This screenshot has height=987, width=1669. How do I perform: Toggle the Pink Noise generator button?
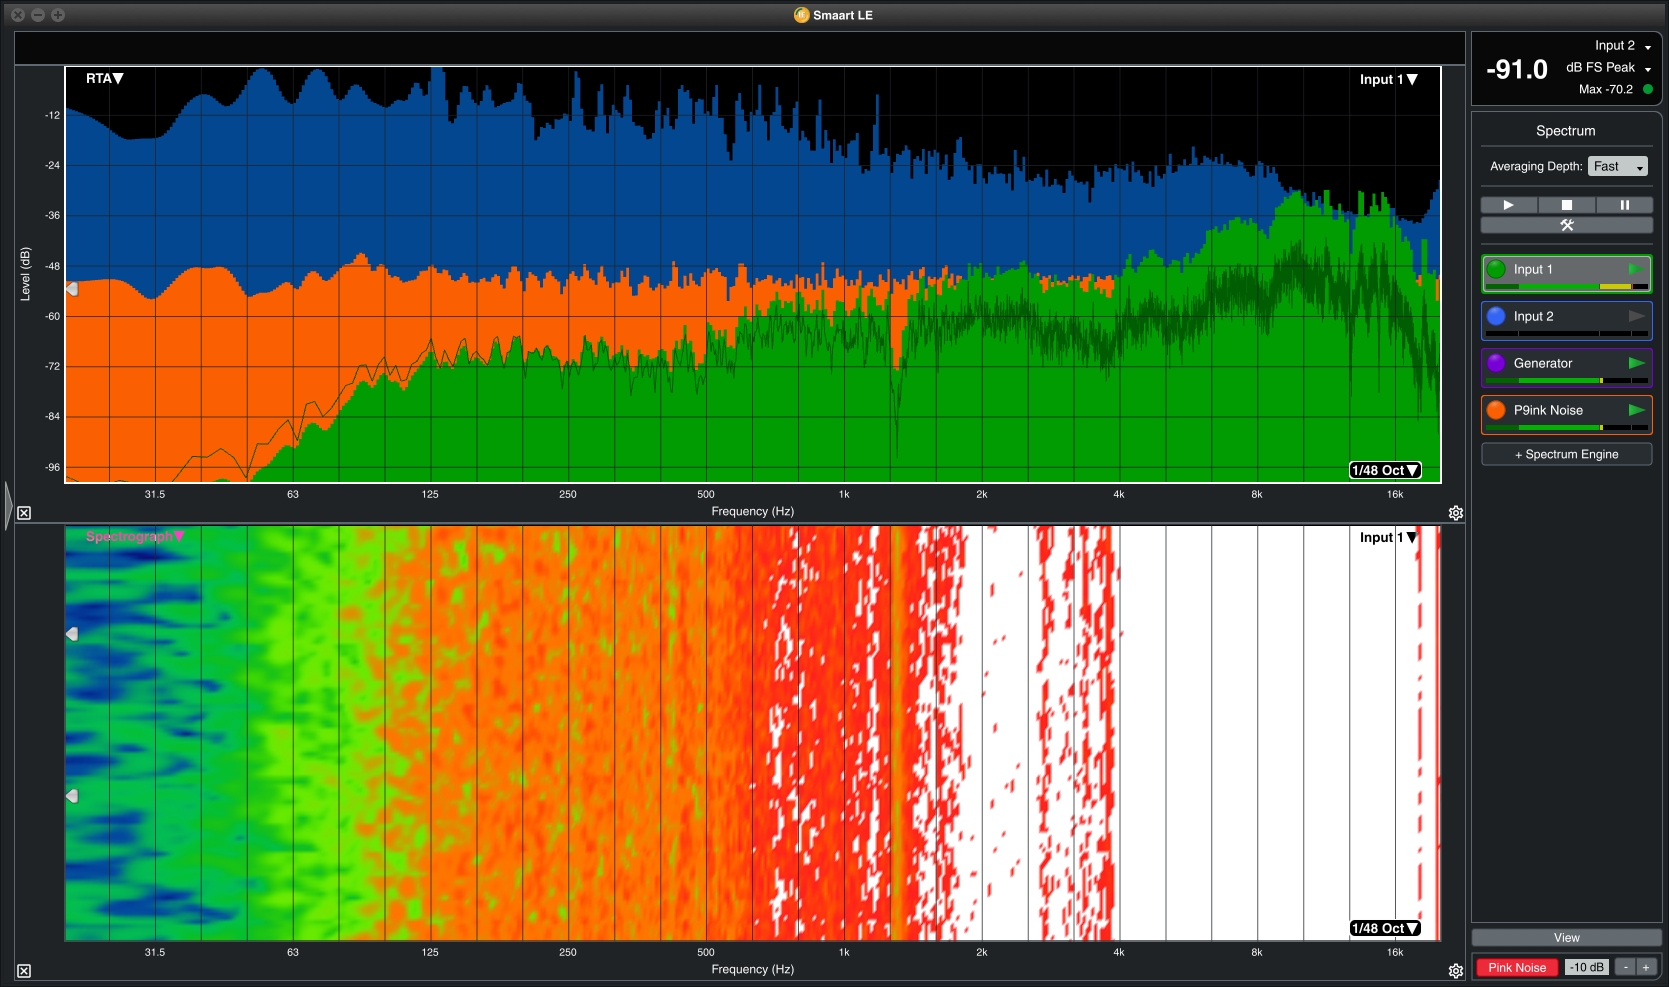pos(1516,967)
